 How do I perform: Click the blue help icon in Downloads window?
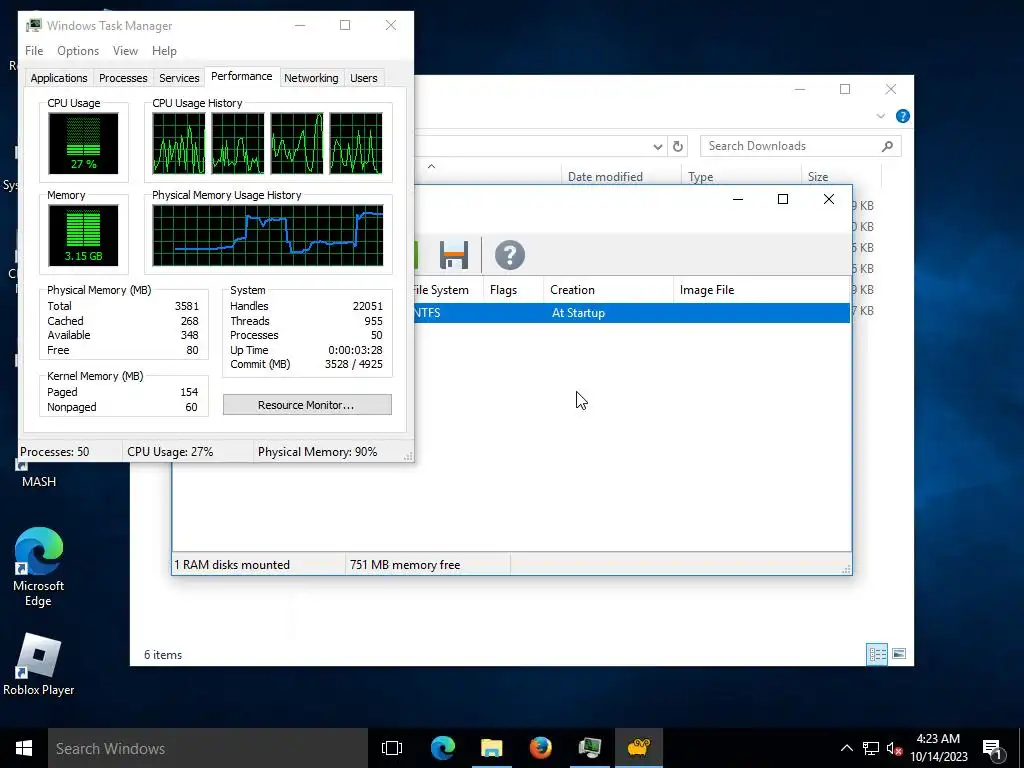tap(903, 116)
